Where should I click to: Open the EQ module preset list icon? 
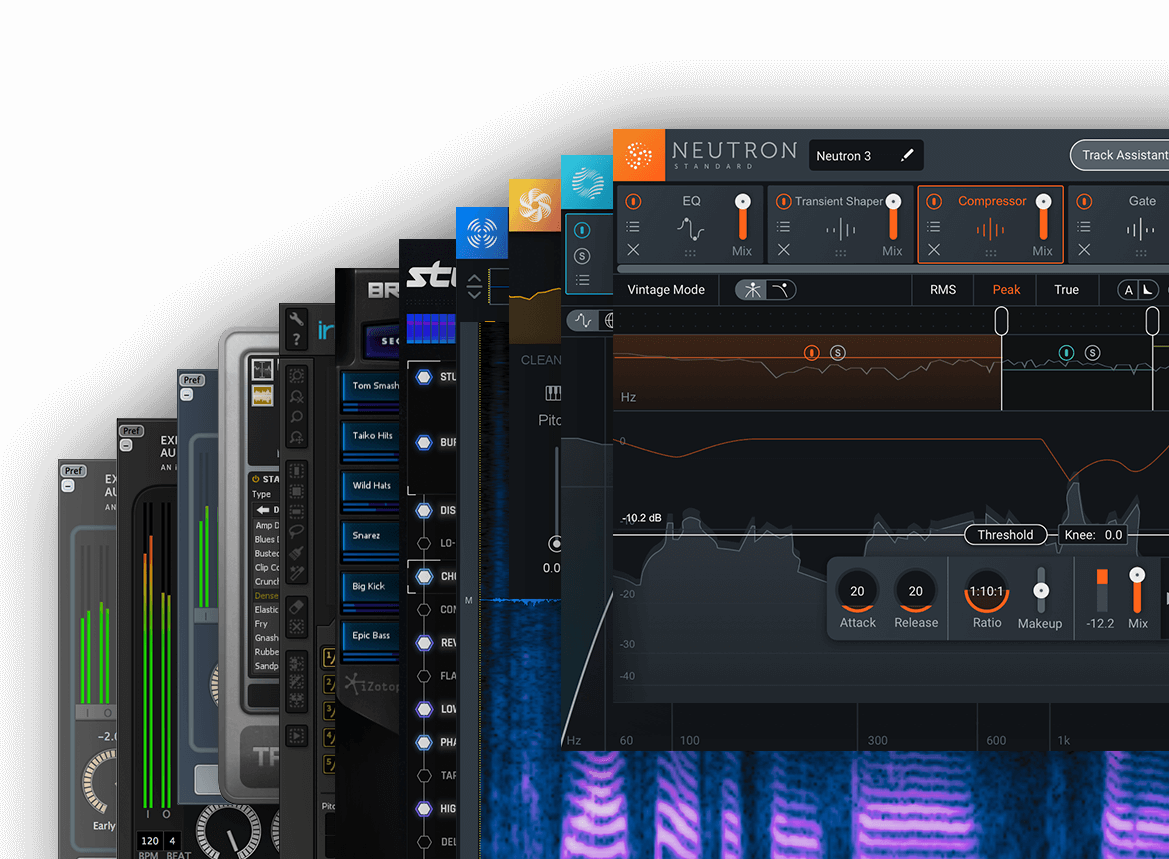[x=633, y=227]
